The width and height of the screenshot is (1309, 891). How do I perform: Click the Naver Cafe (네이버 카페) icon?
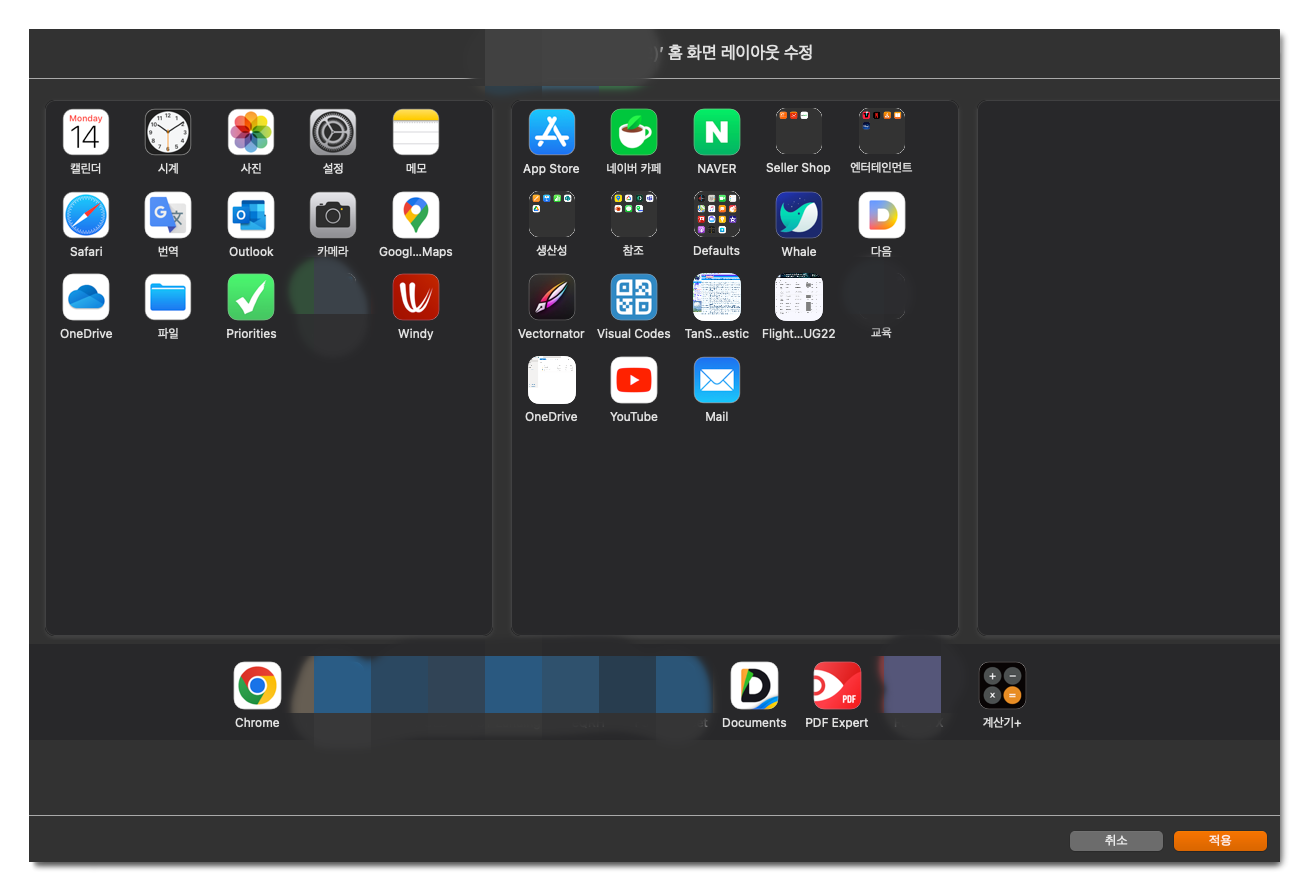(634, 132)
